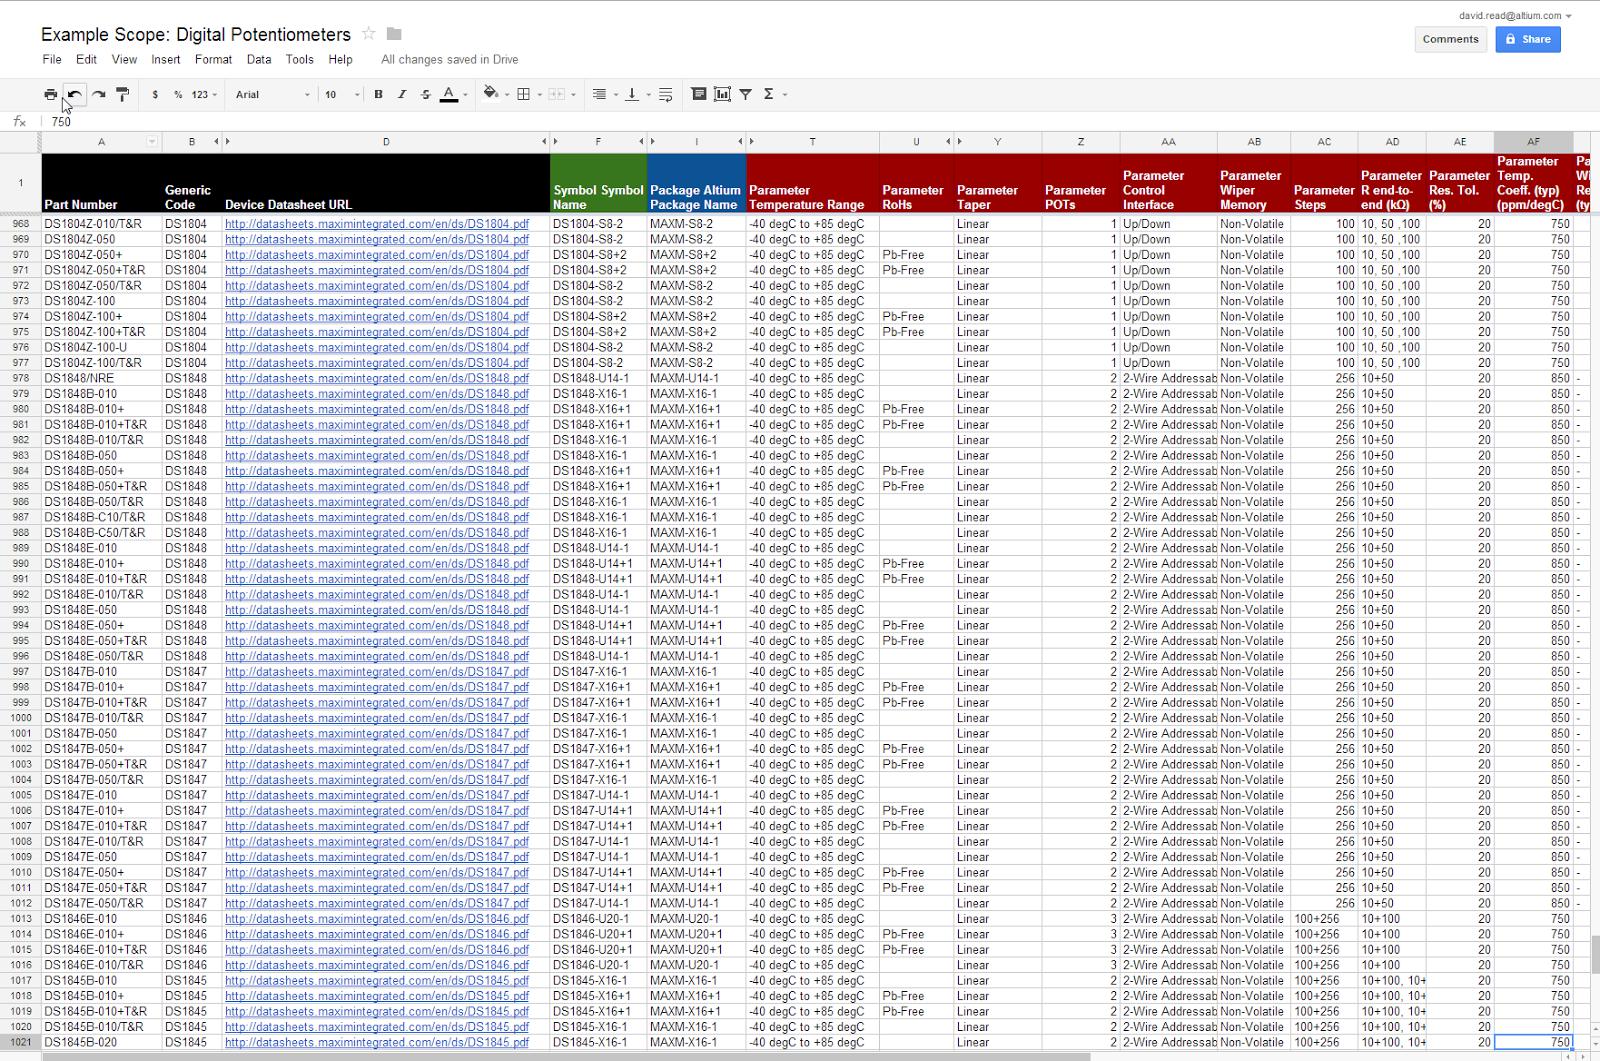The height and width of the screenshot is (1061, 1600).
Task: Open the Data menu
Action: coord(259,59)
